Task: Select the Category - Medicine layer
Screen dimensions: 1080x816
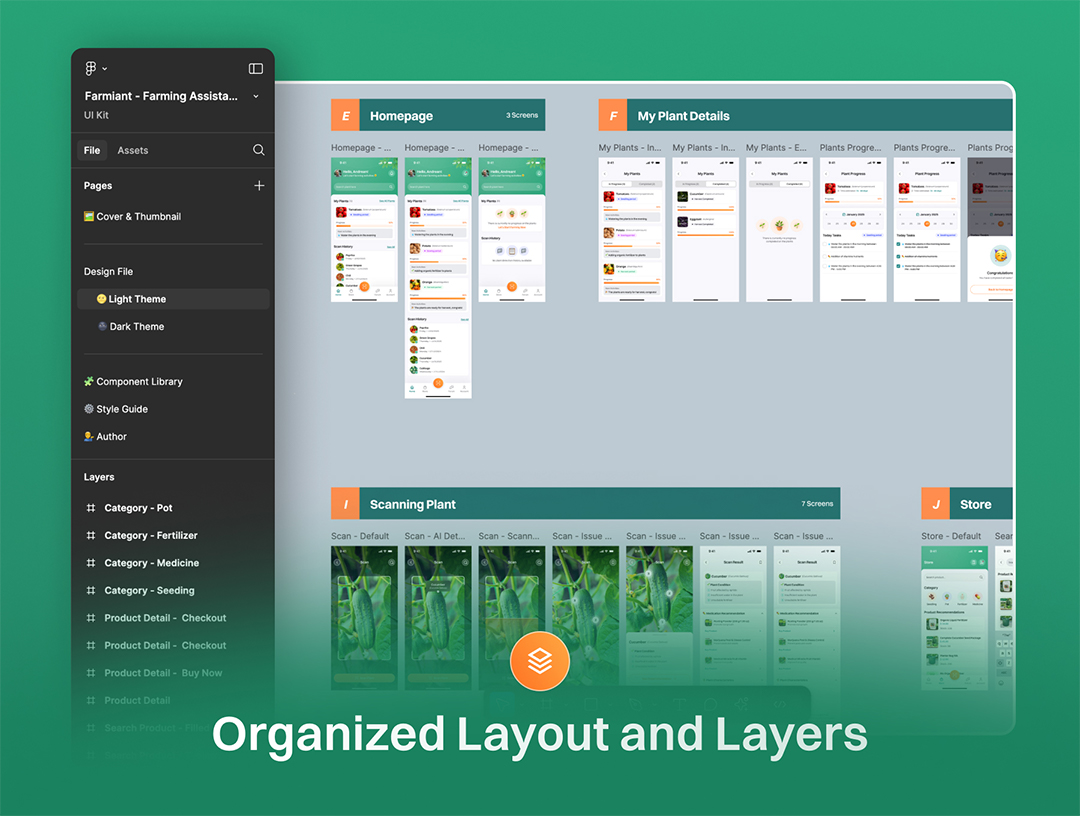Action: 151,563
